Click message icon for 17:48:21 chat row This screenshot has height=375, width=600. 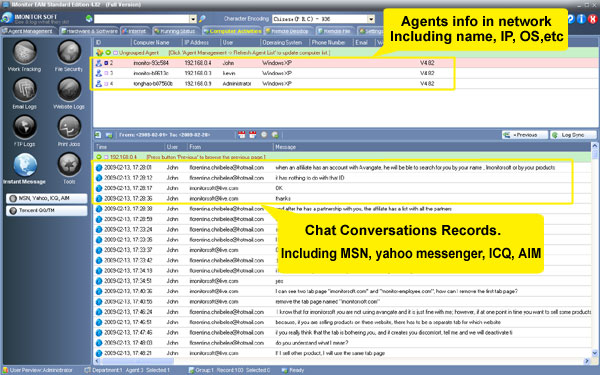point(99,353)
